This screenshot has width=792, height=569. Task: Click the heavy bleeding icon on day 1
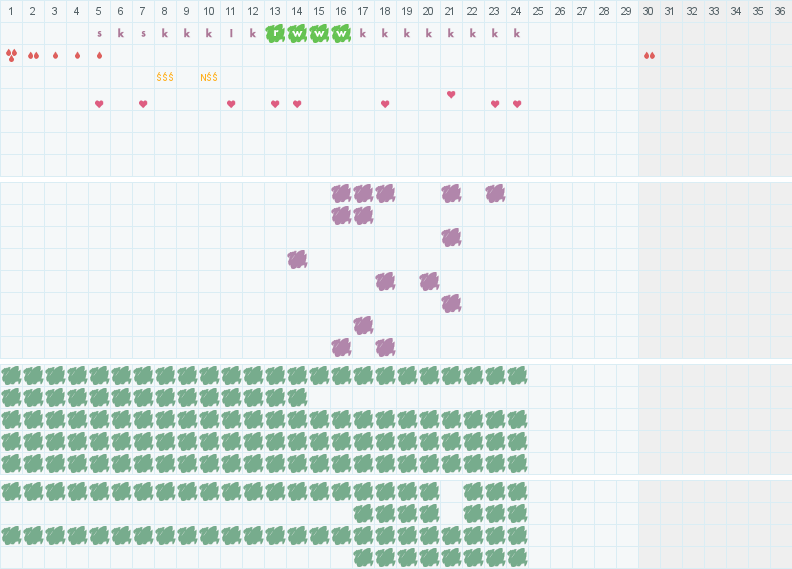pos(11,55)
